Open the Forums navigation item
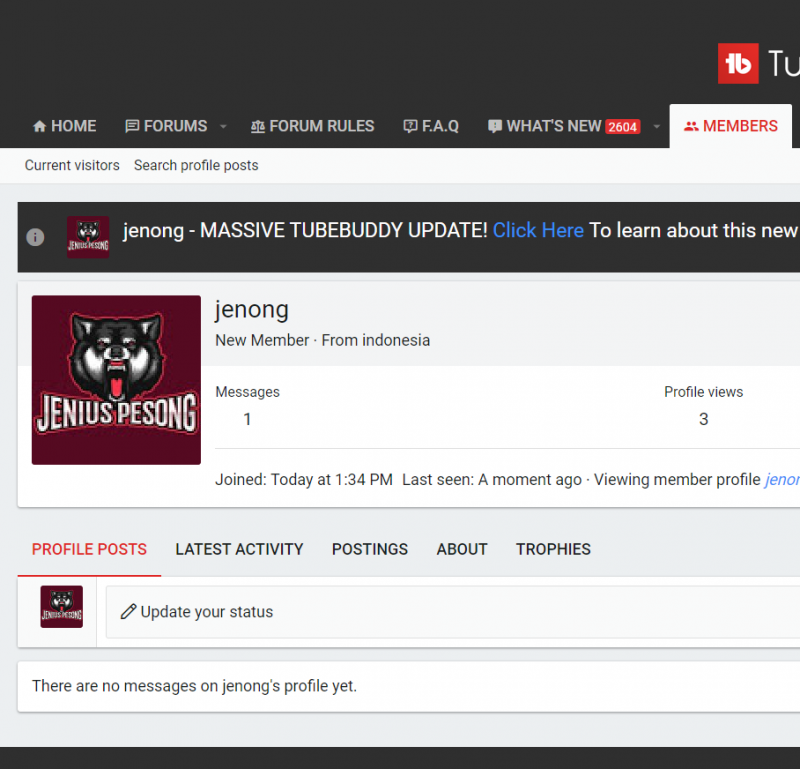The image size is (800, 769). point(166,126)
